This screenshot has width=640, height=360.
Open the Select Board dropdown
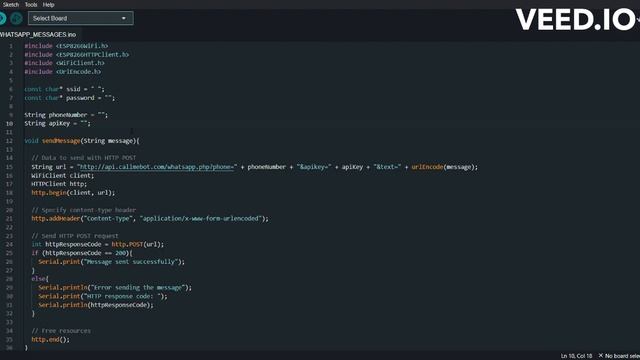(x=80, y=18)
